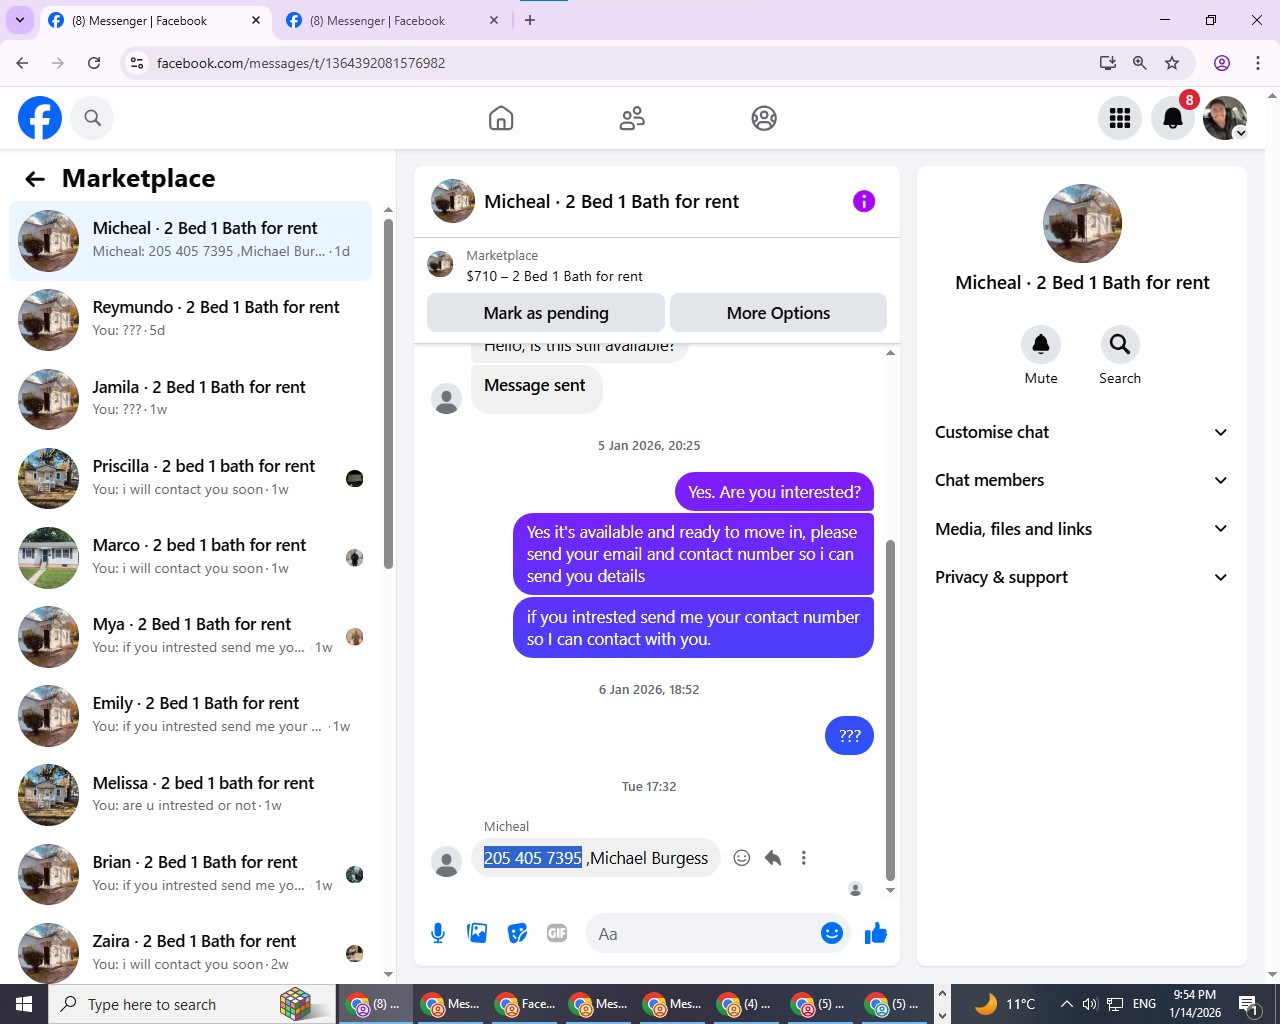
Task: Choose a GIF with the GIF icon
Action: click(x=557, y=934)
